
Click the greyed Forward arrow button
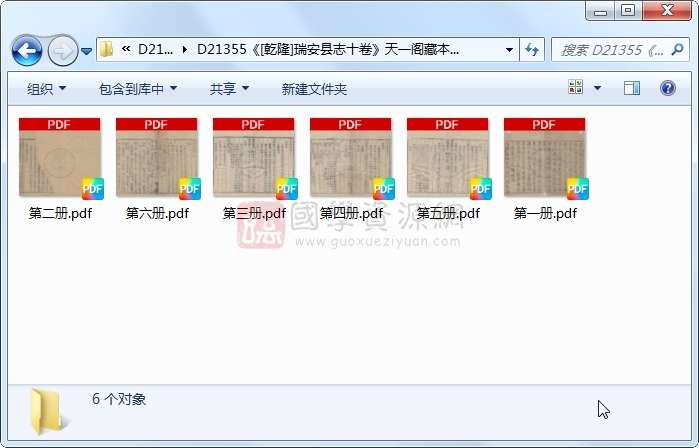click(x=62, y=51)
